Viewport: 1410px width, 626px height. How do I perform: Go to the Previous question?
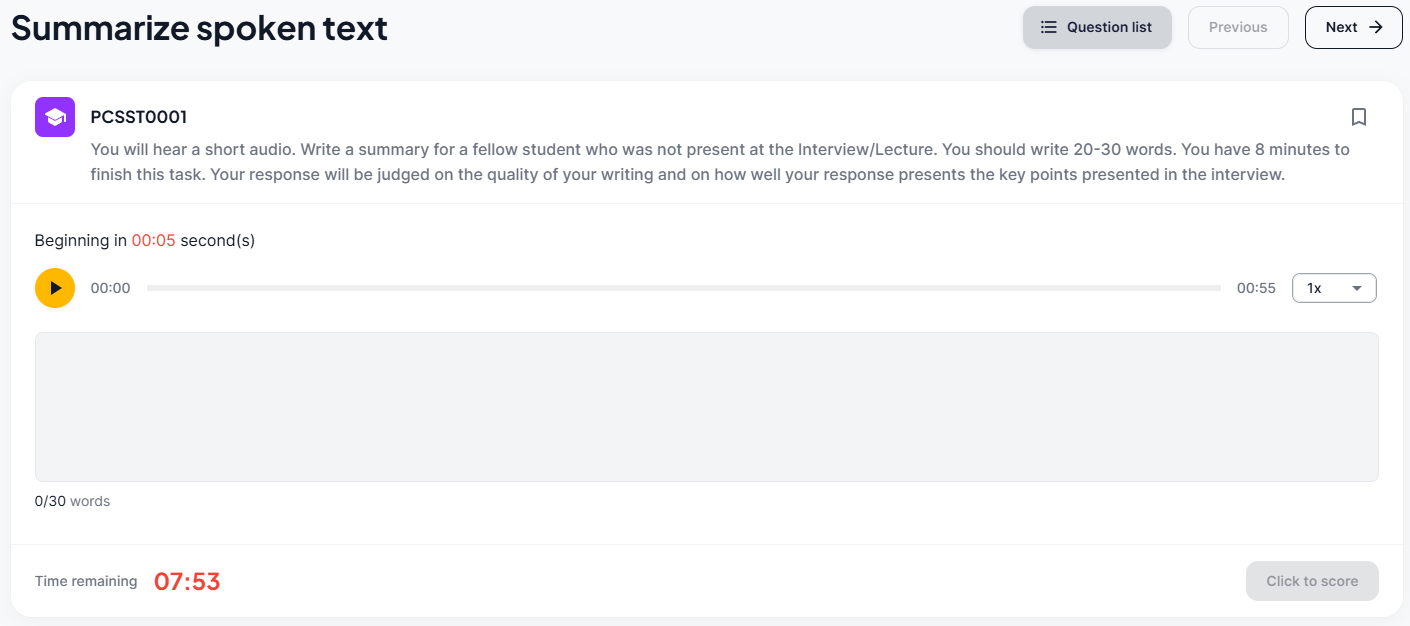tap(1237, 28)
